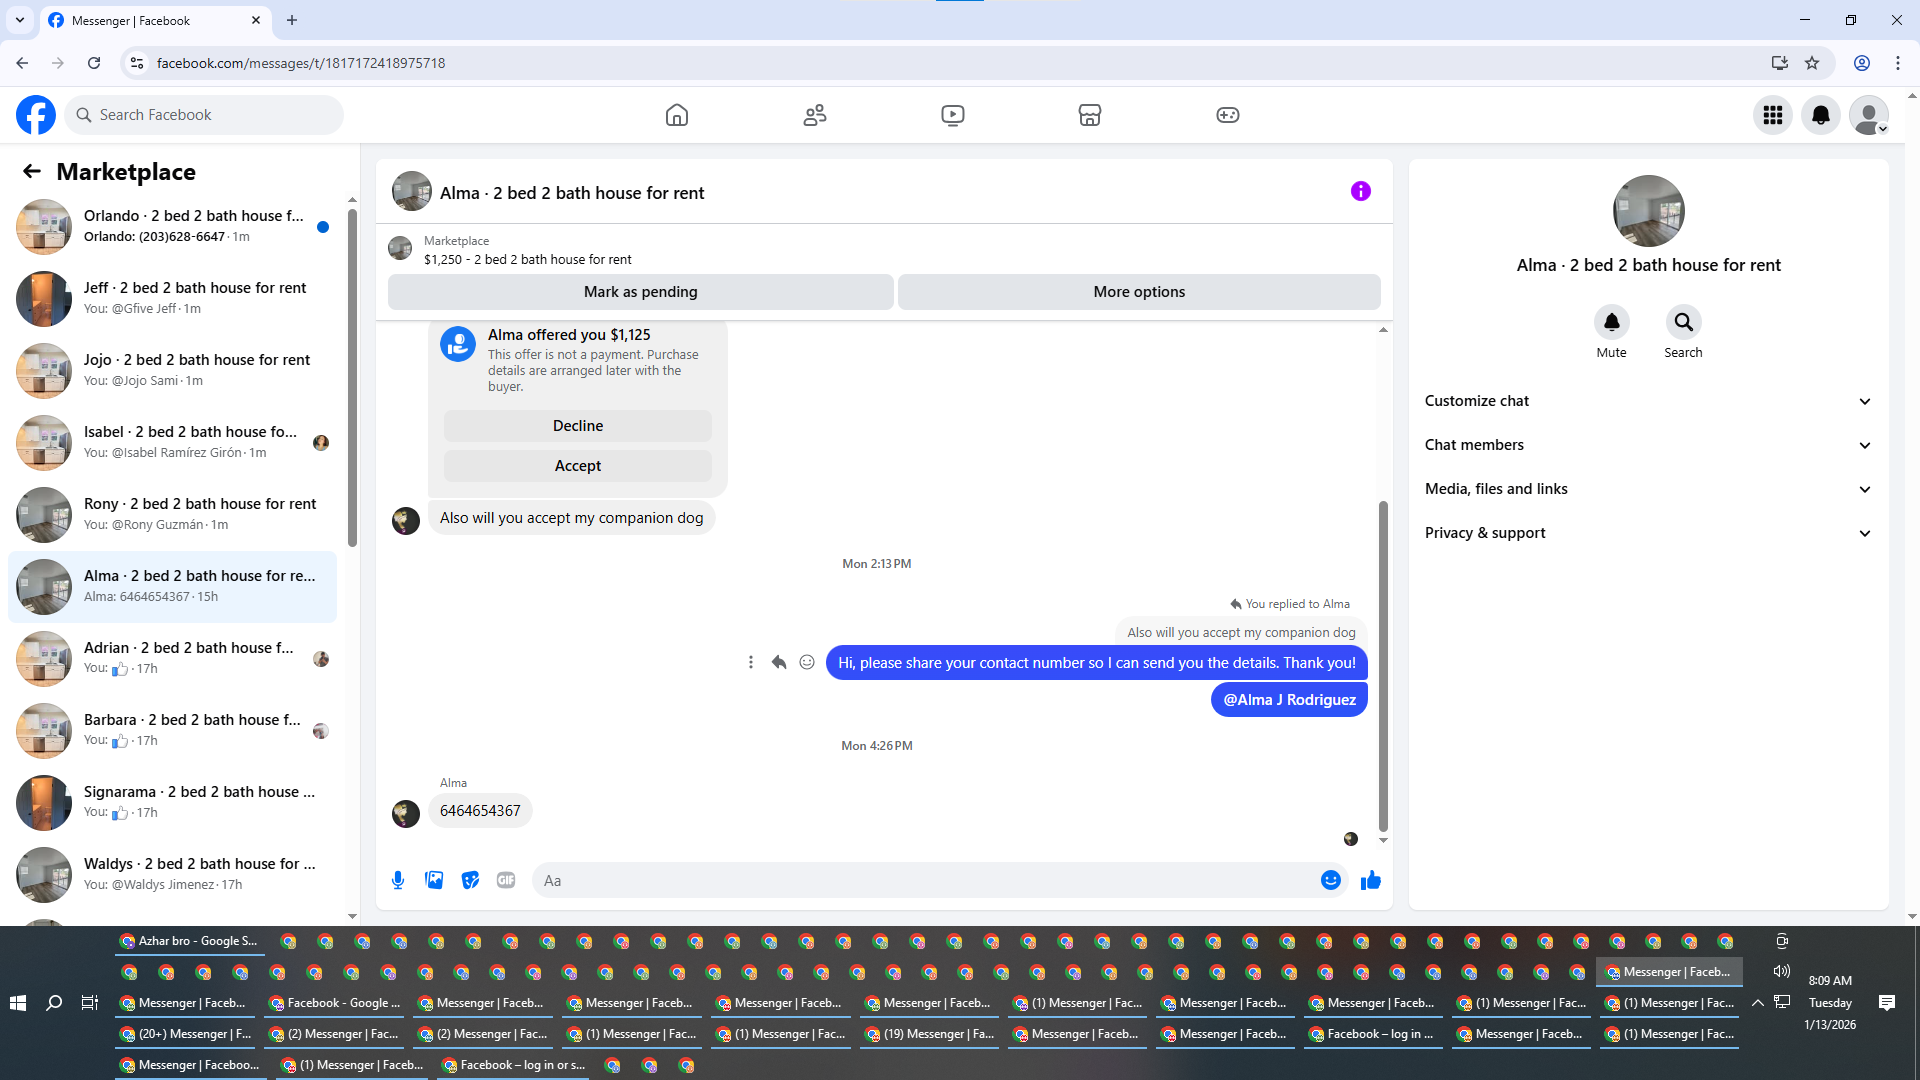This screenshot has height=1080, width=1920.
Task: Accept Alma's $1,125 offer
Action: click(577, 466)
